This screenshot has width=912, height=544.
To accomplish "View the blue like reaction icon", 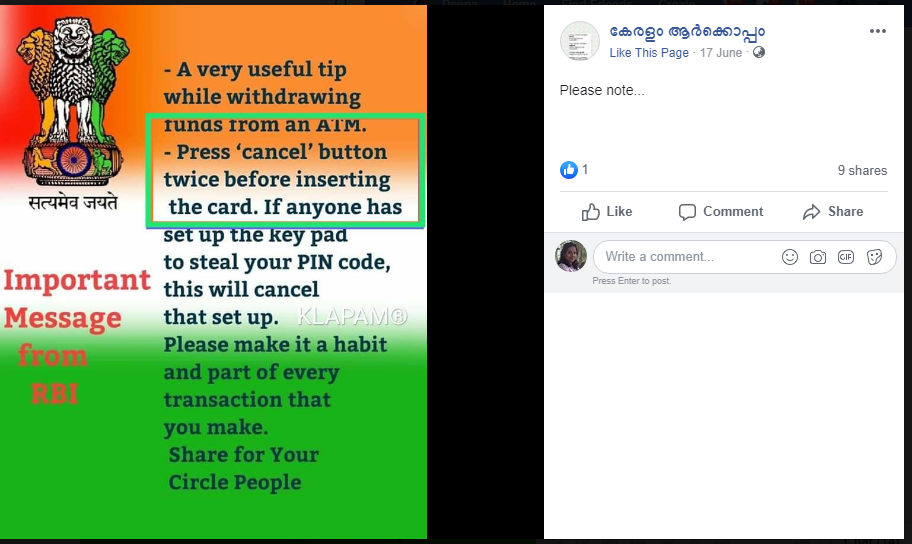I will click(568, 170).
